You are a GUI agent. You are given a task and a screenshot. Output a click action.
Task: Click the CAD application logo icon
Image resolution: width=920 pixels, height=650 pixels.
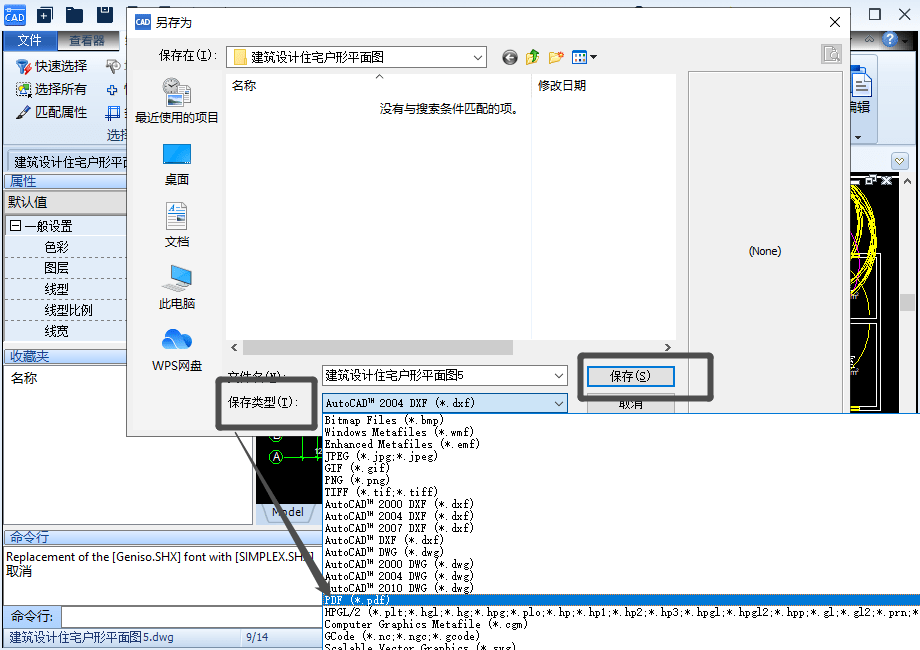15,15
